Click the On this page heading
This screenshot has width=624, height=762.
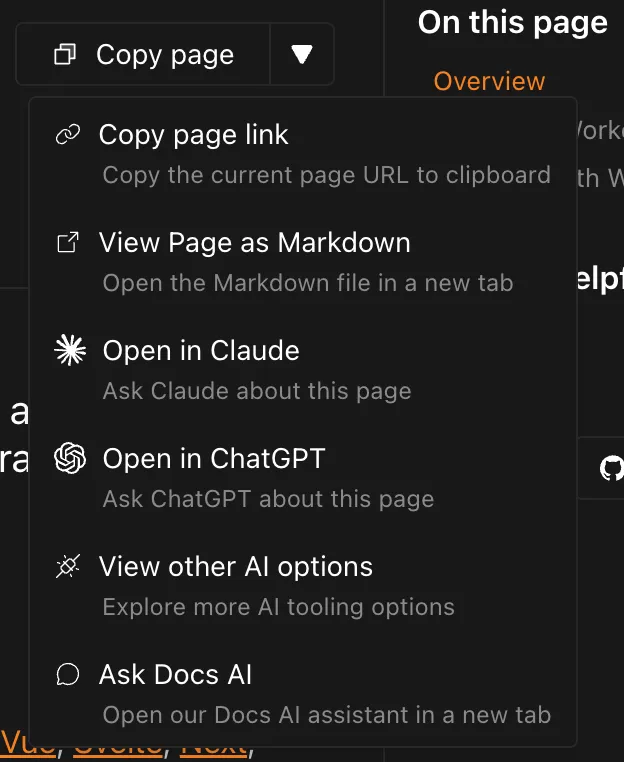(x=512, y=23)
